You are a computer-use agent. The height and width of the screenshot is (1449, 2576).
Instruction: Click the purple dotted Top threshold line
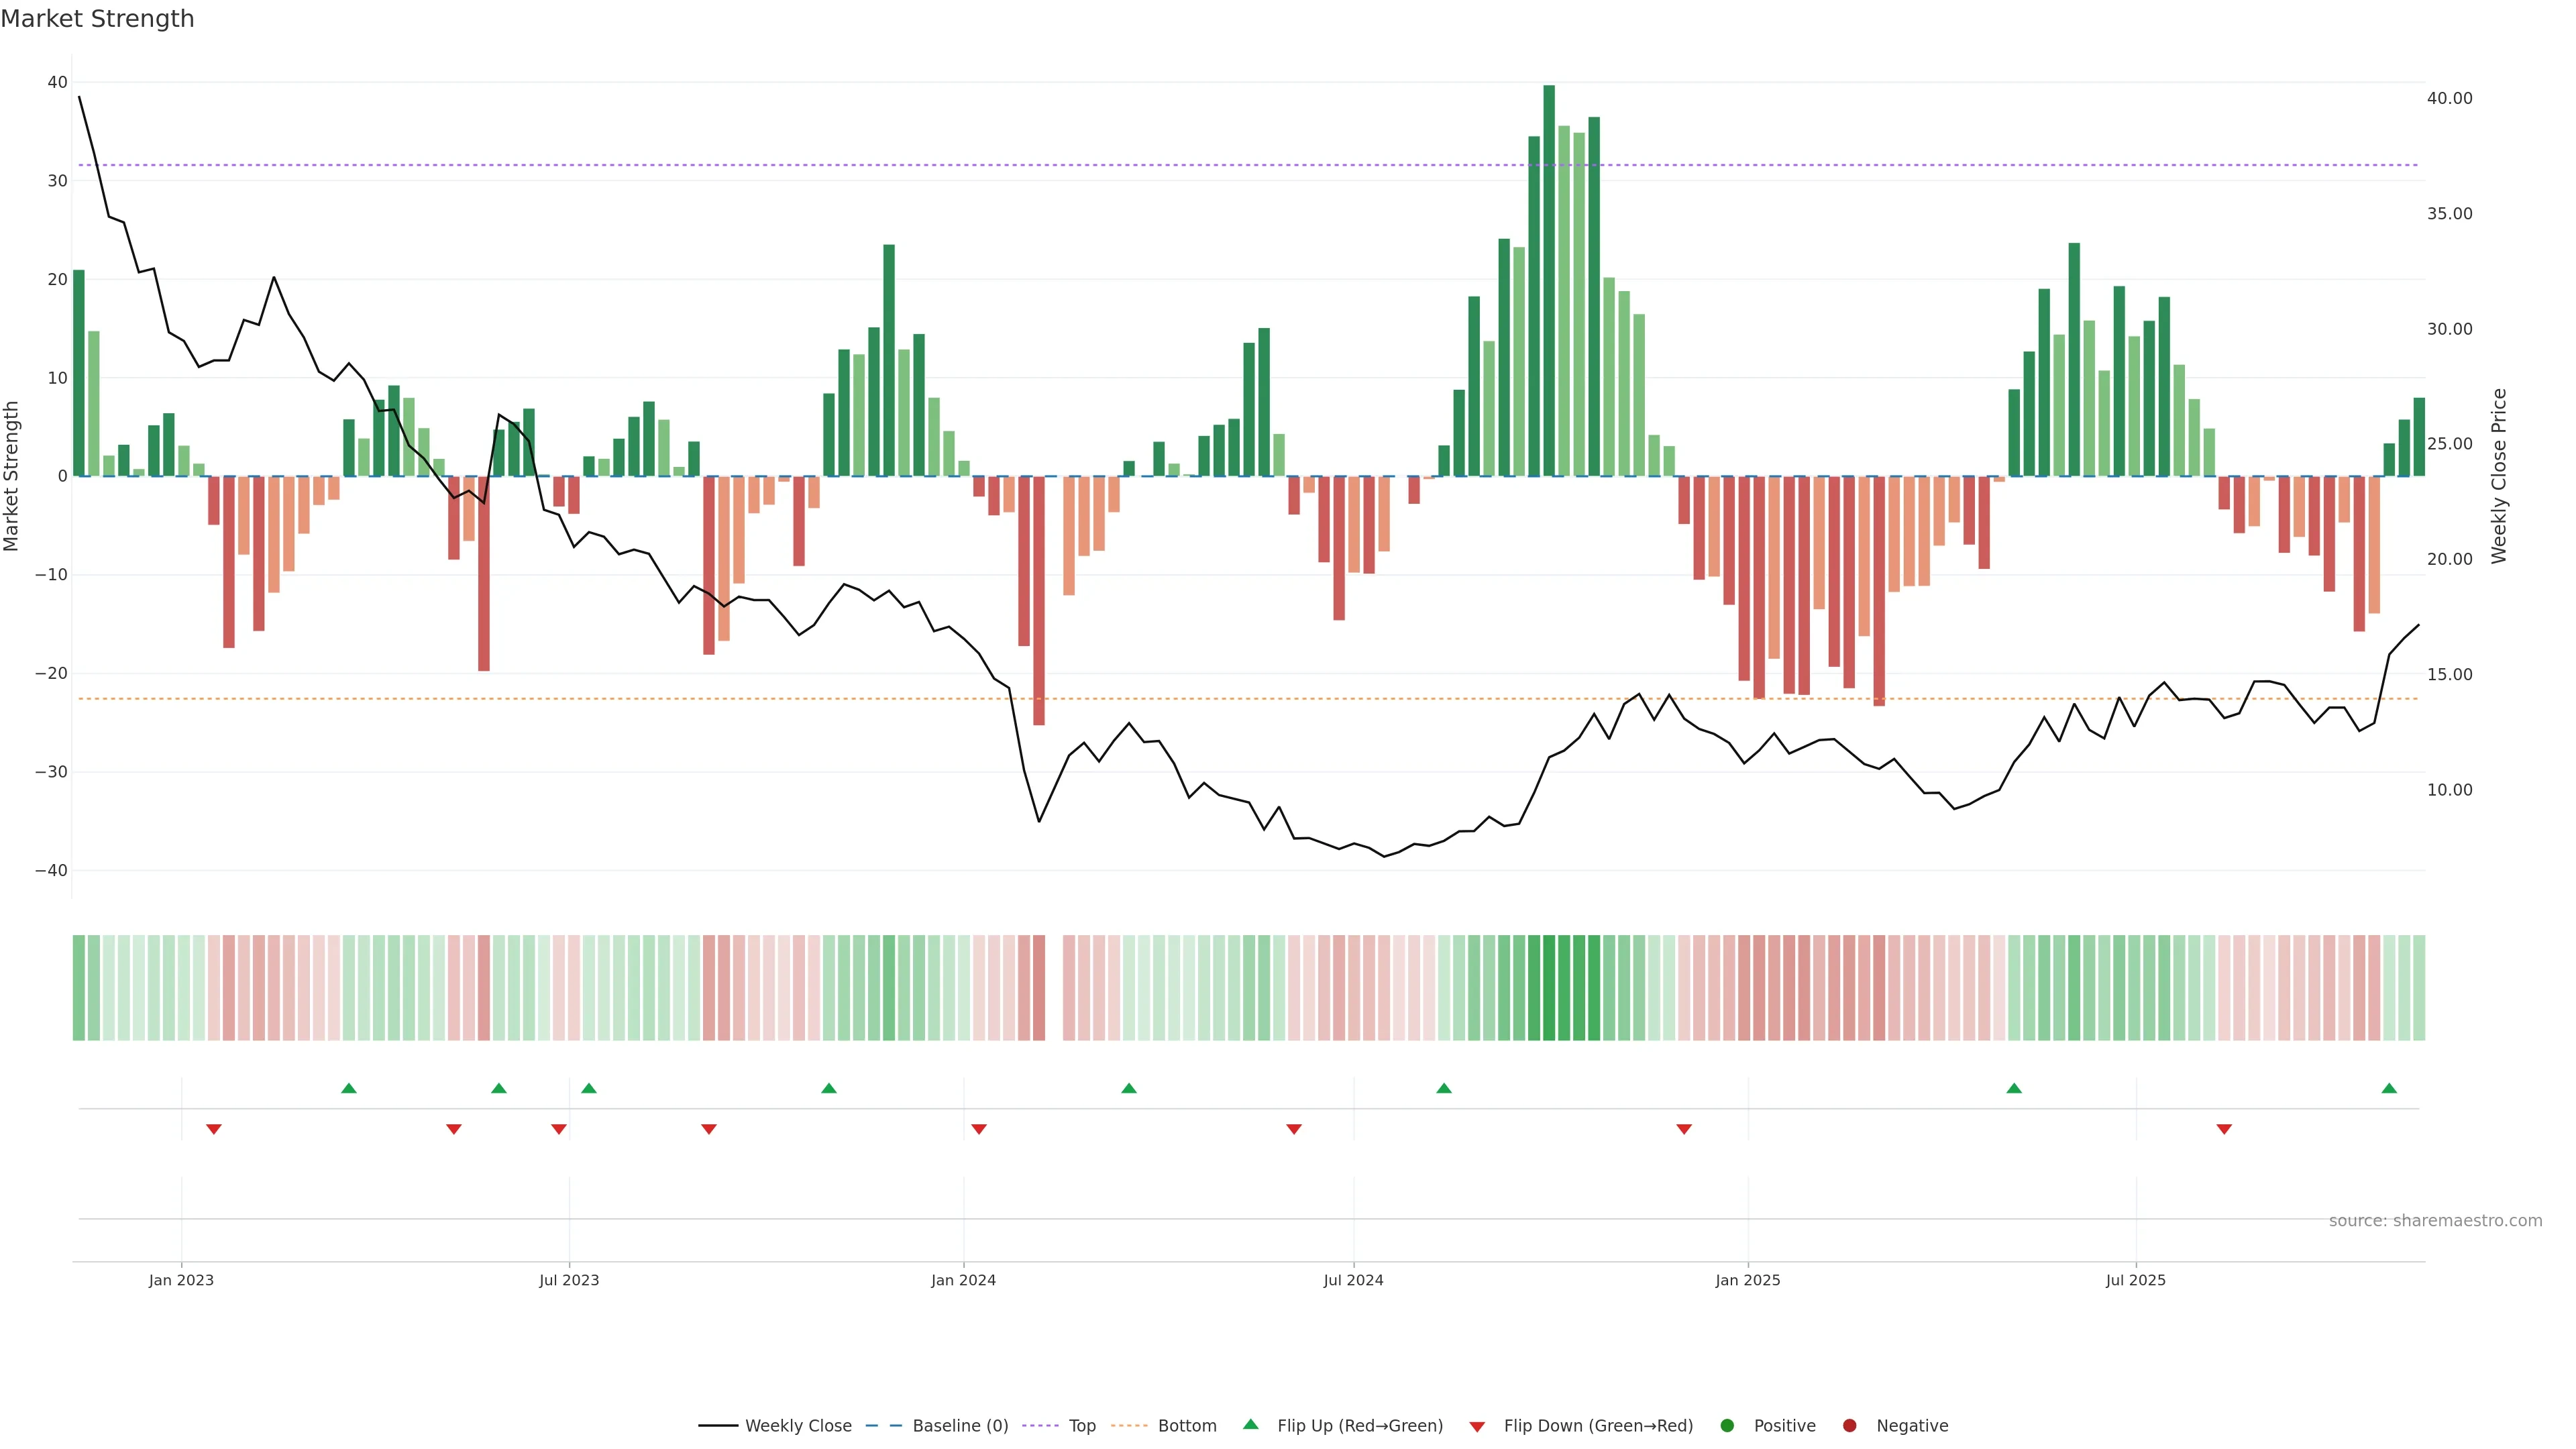pos(1000,165)
